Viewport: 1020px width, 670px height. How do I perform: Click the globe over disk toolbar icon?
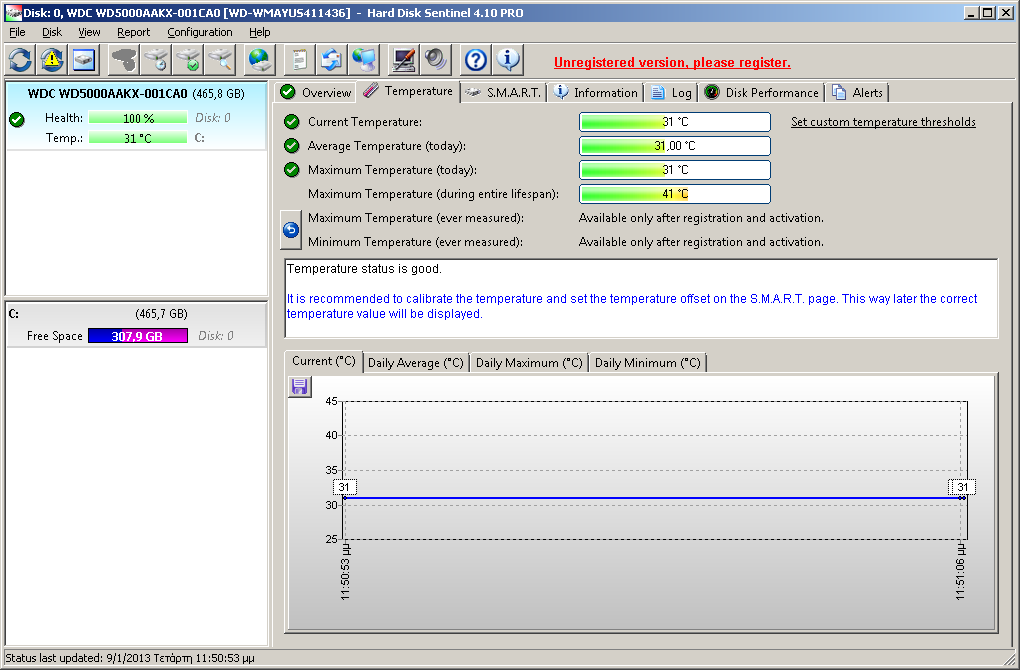[x=260, y=60]
